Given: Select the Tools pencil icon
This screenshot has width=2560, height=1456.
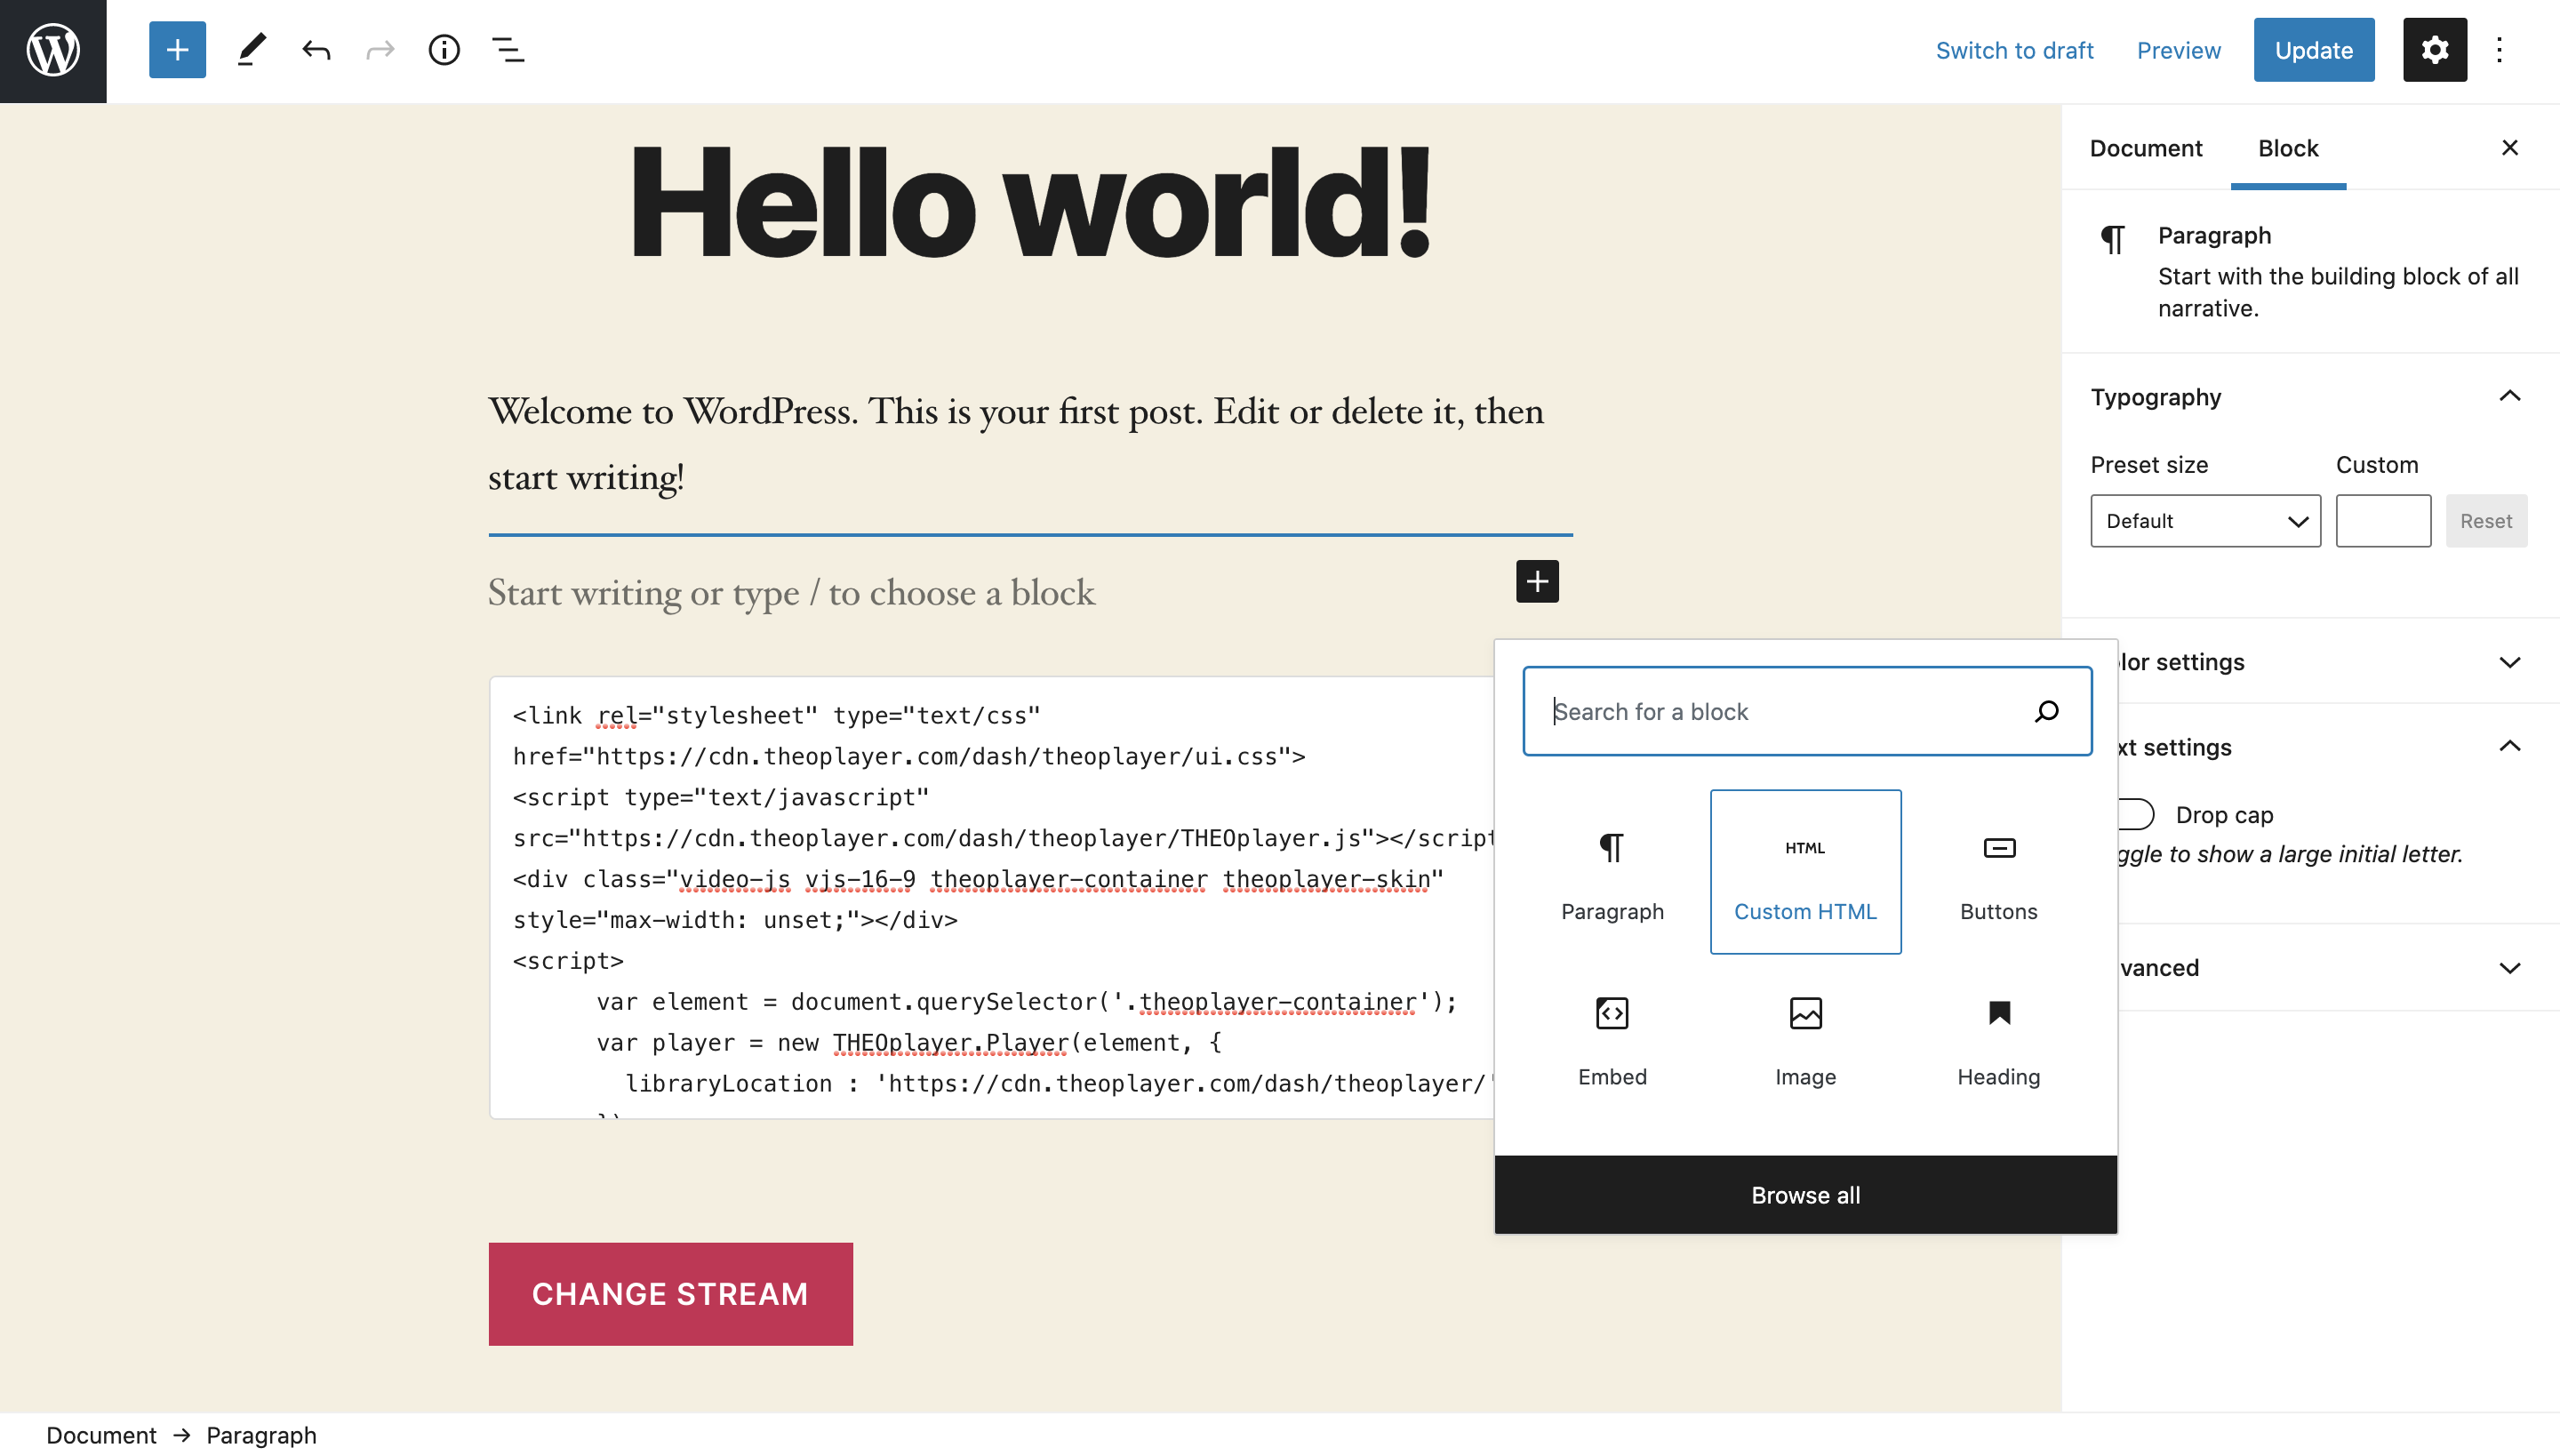Looking at the screenshot, I should click(251, 50).
